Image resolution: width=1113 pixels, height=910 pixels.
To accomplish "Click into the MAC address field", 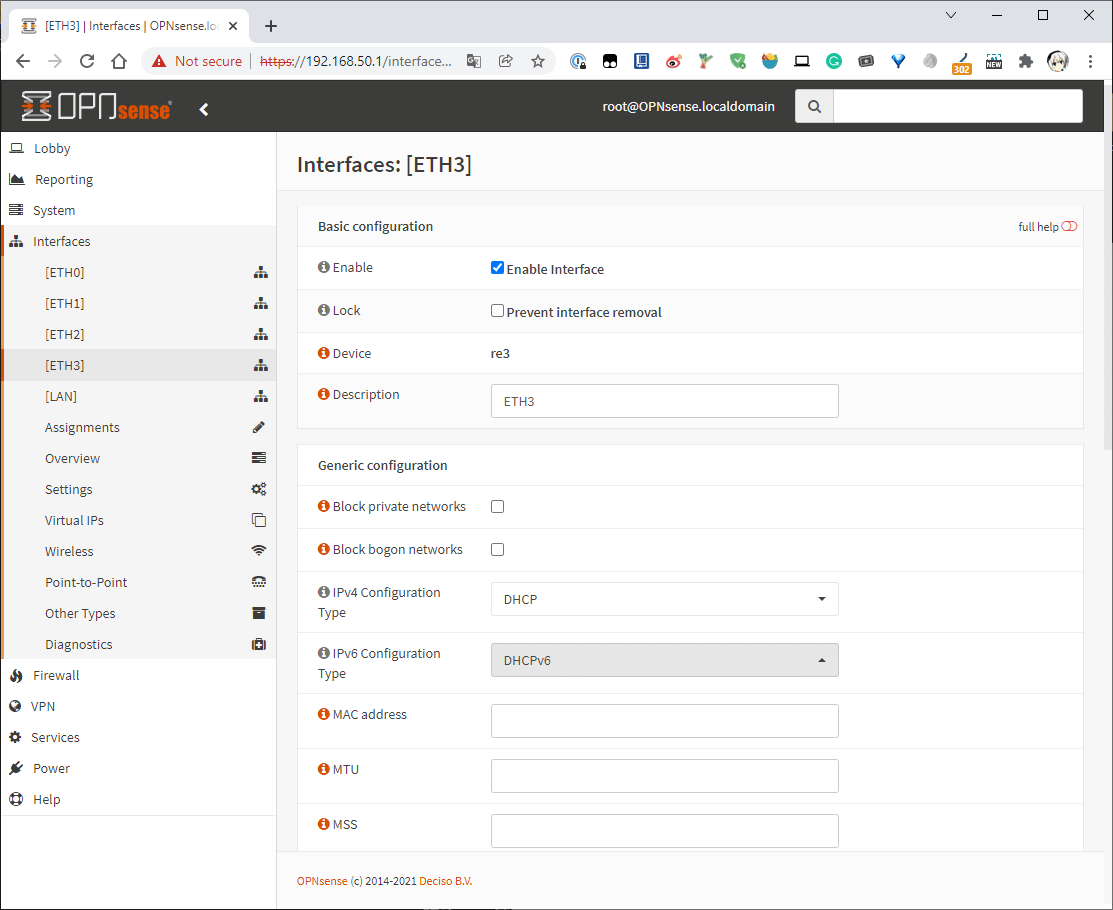I will point(664,721).
